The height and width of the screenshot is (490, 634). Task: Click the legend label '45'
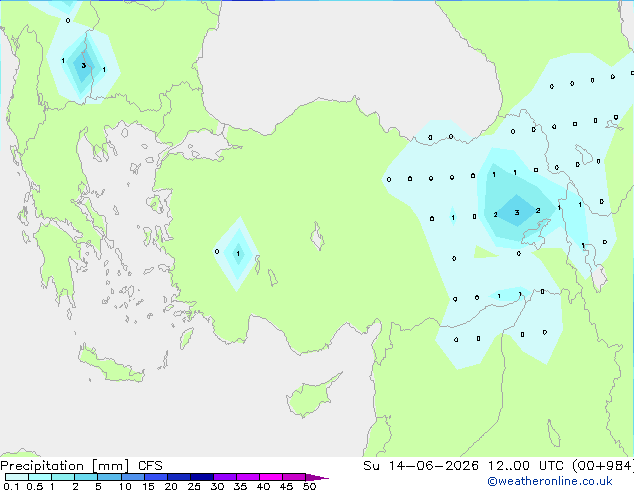point(286,486)
